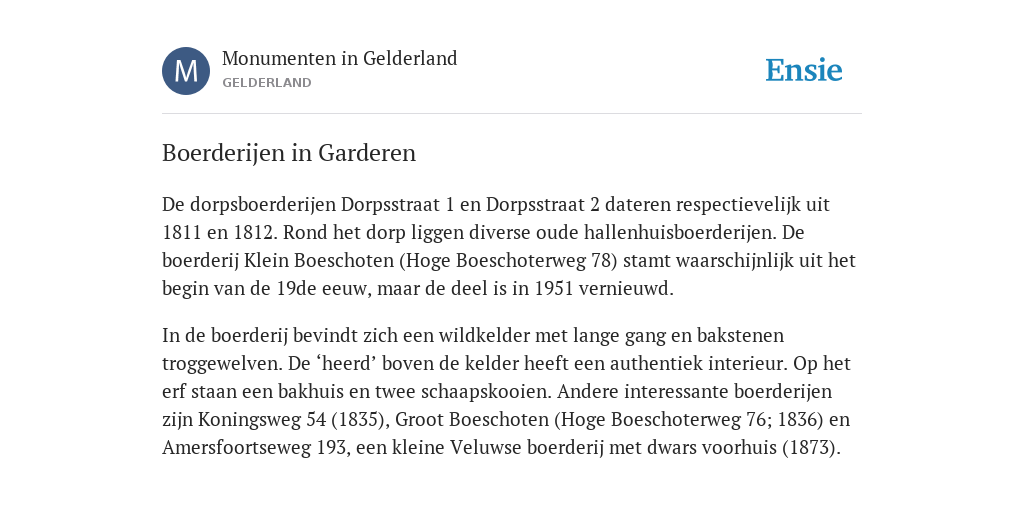Click the text Klein Boeschoten
The height and width of the screenshot is (512, 1024).
pyautogui.click(x=319, y=261)
